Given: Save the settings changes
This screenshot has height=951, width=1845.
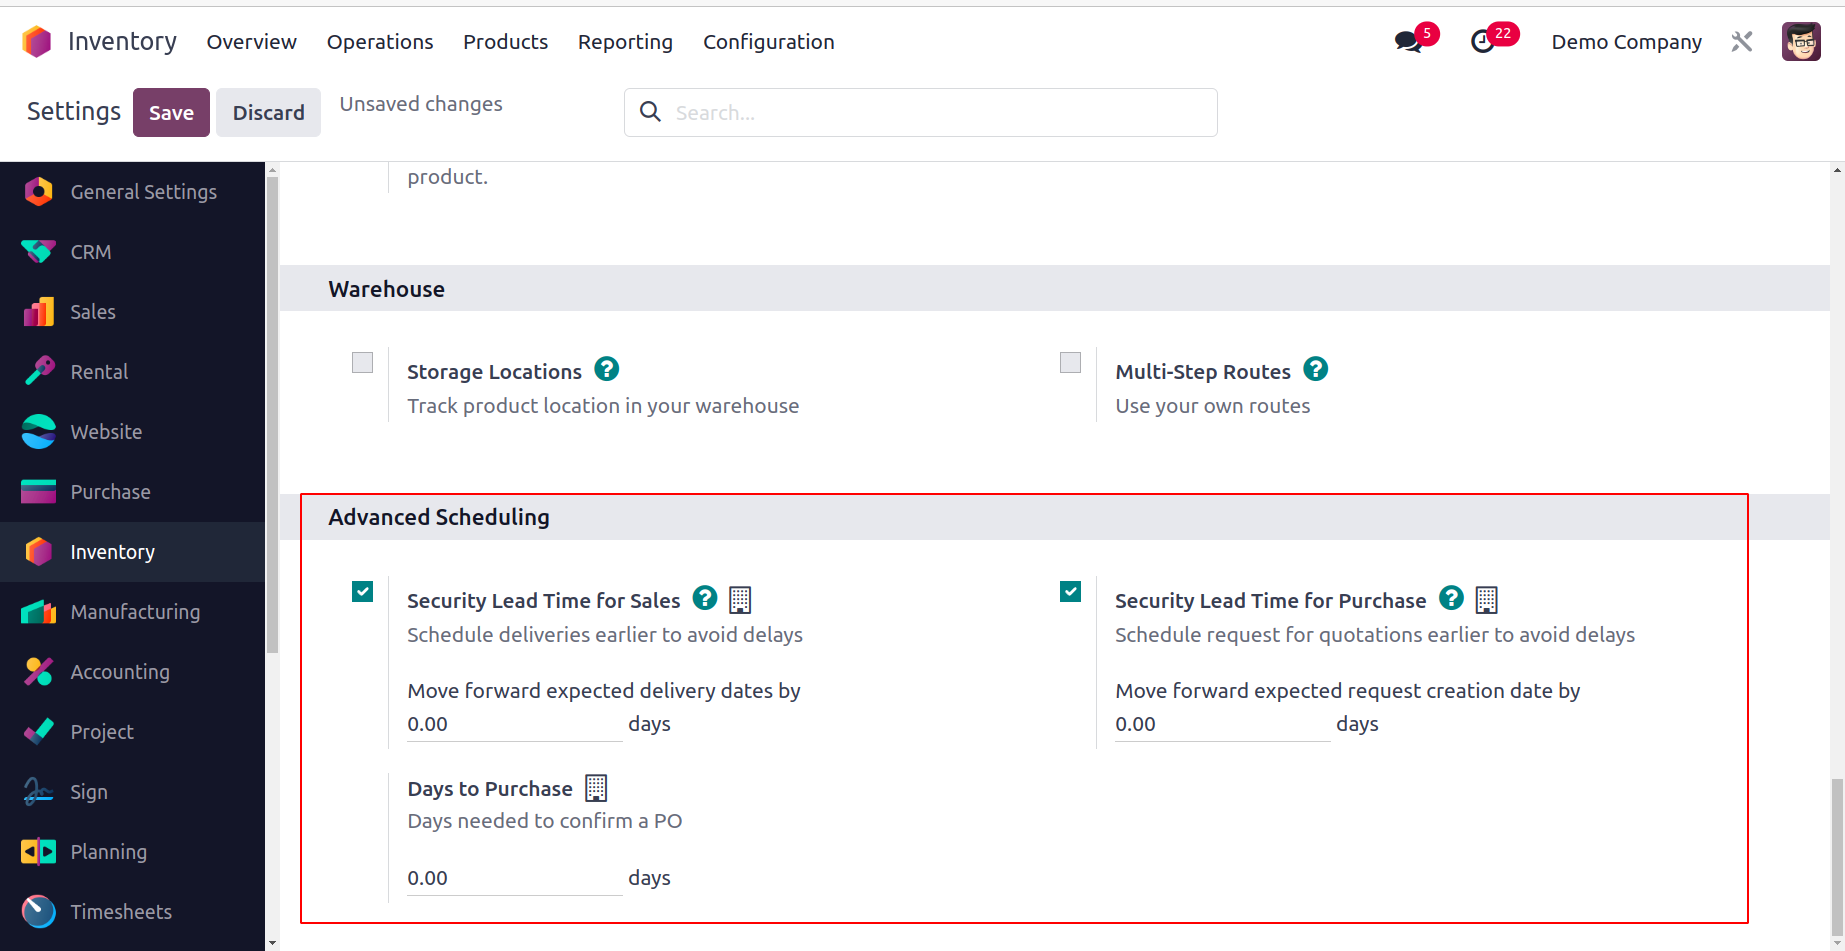Looking at the screenshot, I should [x=171, y=113].
